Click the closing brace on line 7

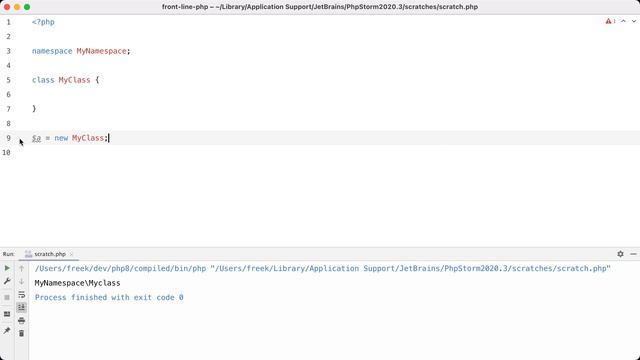pyautogui.click(x=34, y=109)
